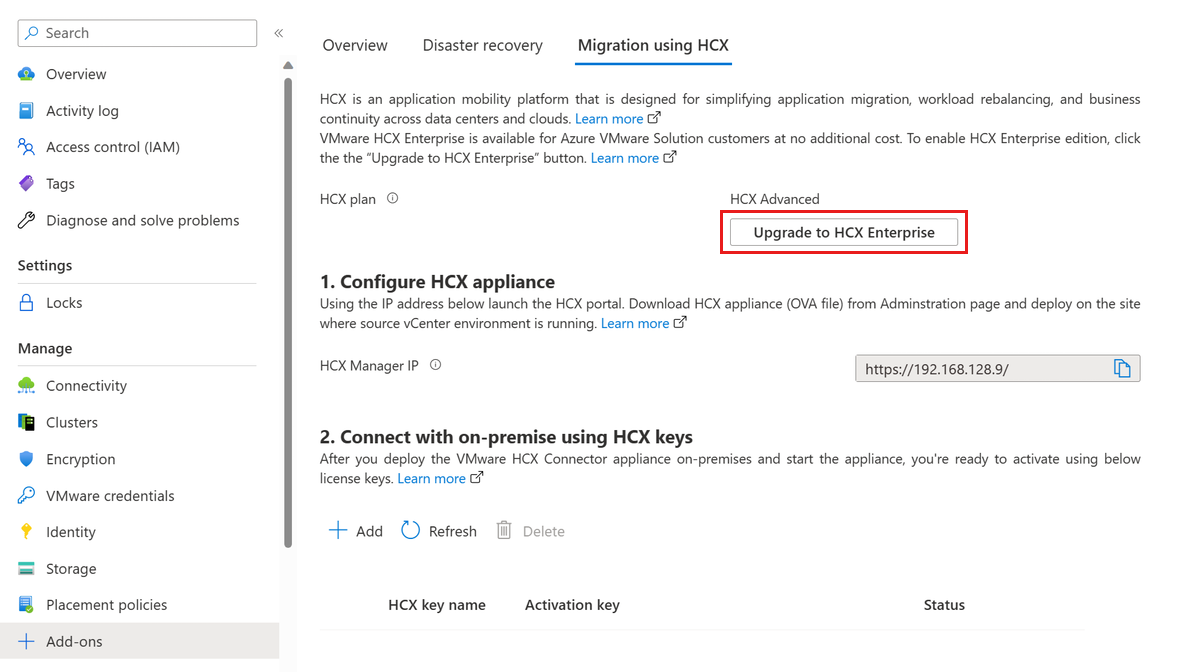Click the Add-ons plus icon

tap(27, 642)
